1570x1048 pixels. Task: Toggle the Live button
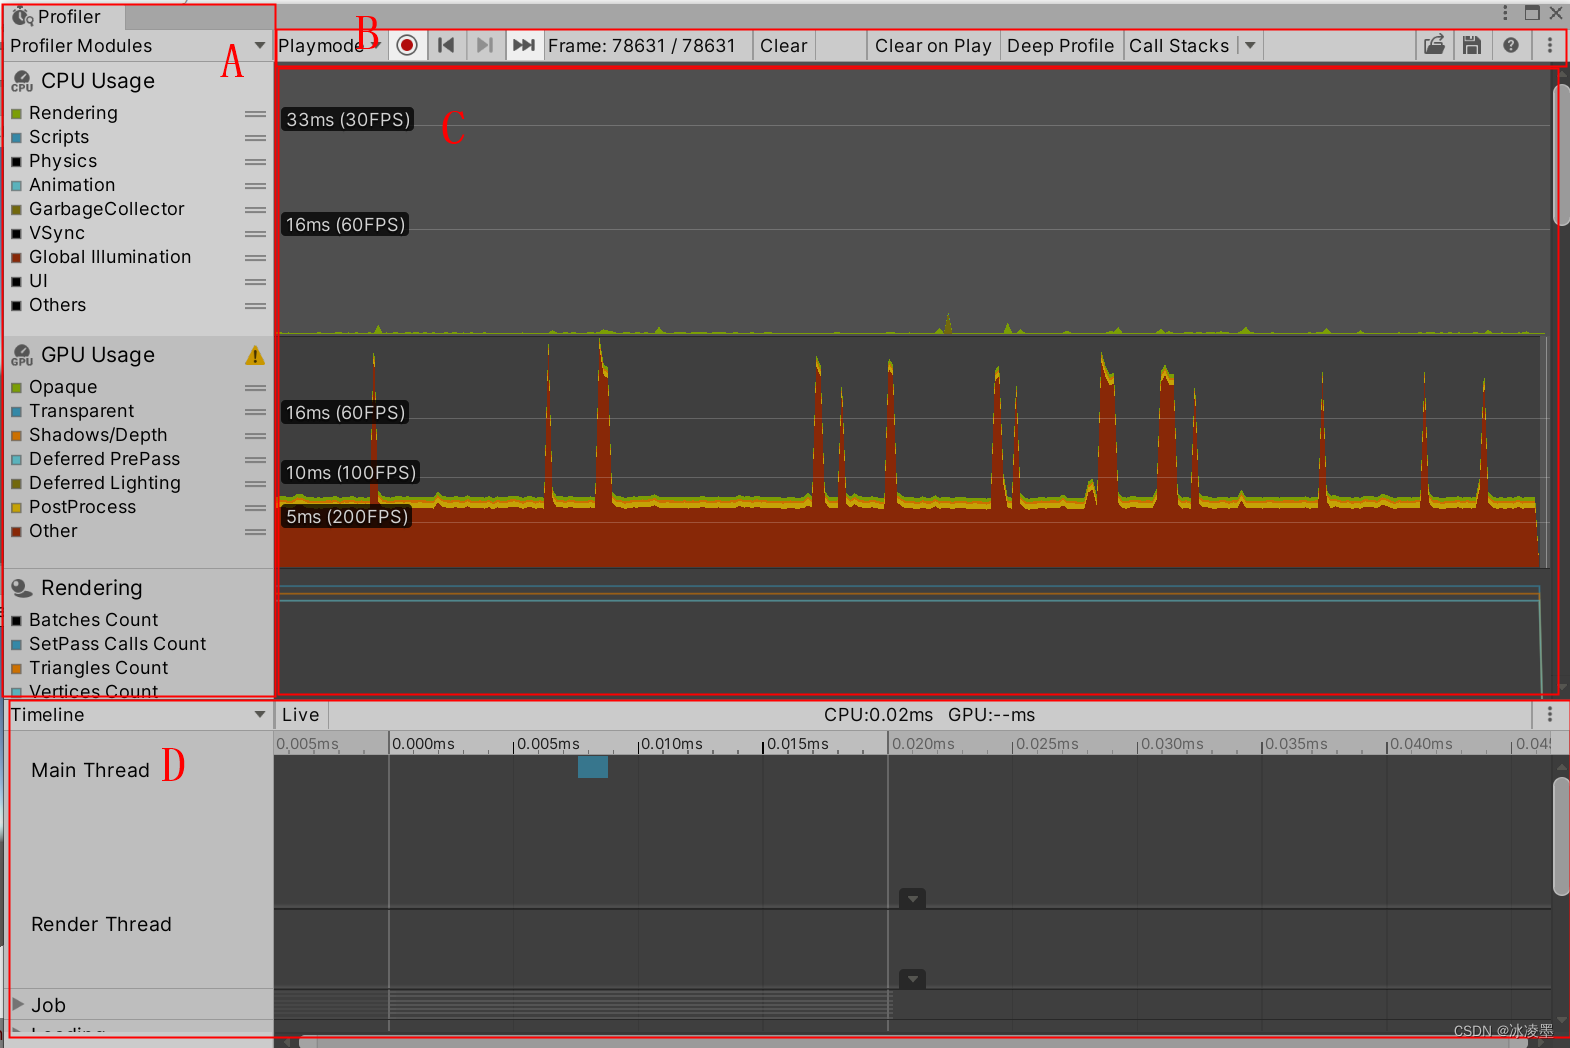pyautogui.click(x=301, y=715)
